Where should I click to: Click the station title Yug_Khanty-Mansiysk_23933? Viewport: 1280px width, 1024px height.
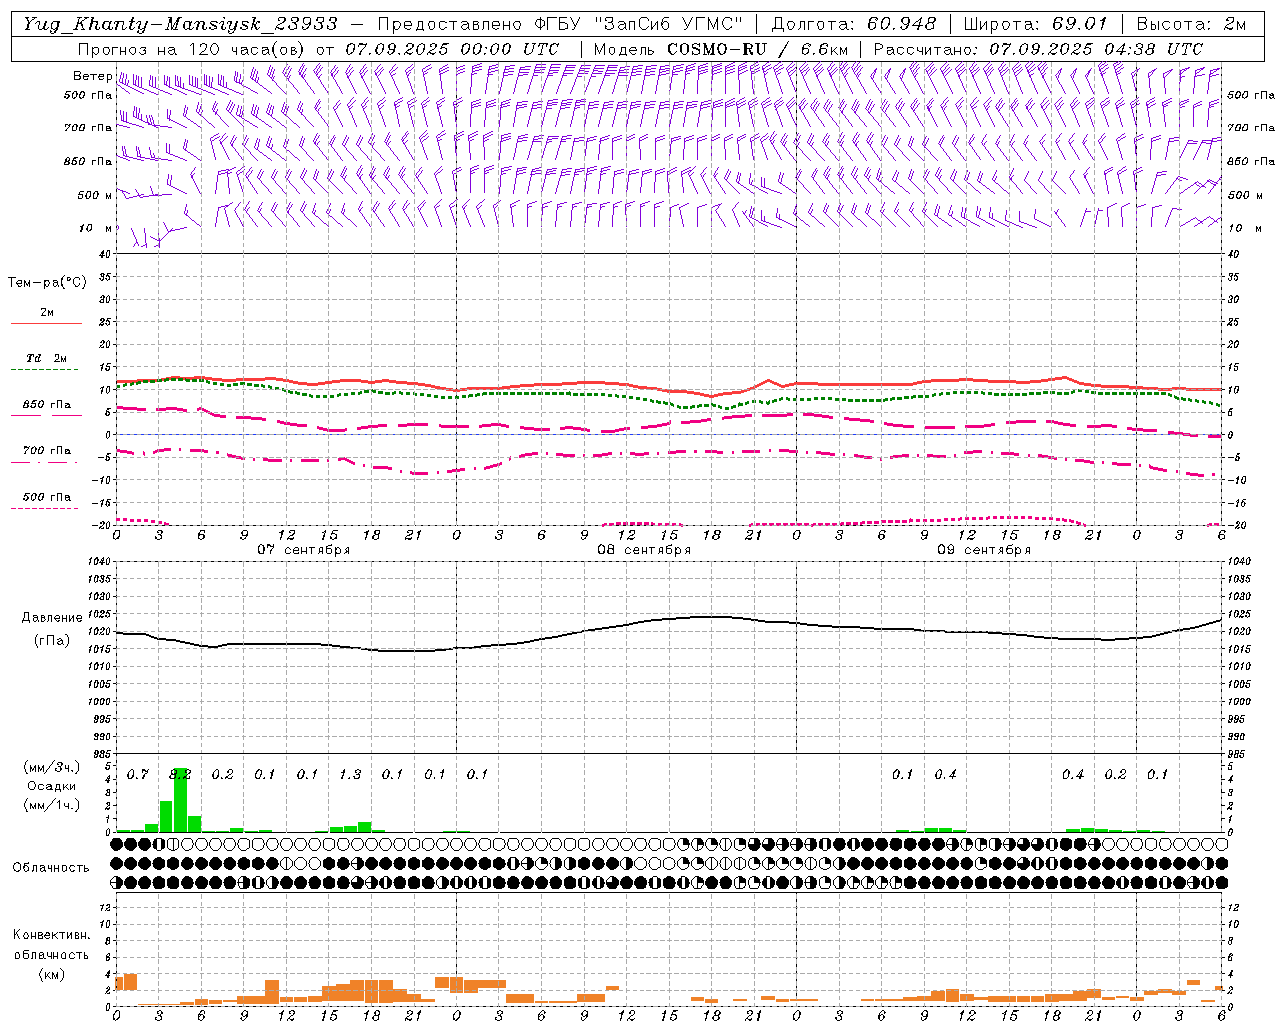point(180,24)
